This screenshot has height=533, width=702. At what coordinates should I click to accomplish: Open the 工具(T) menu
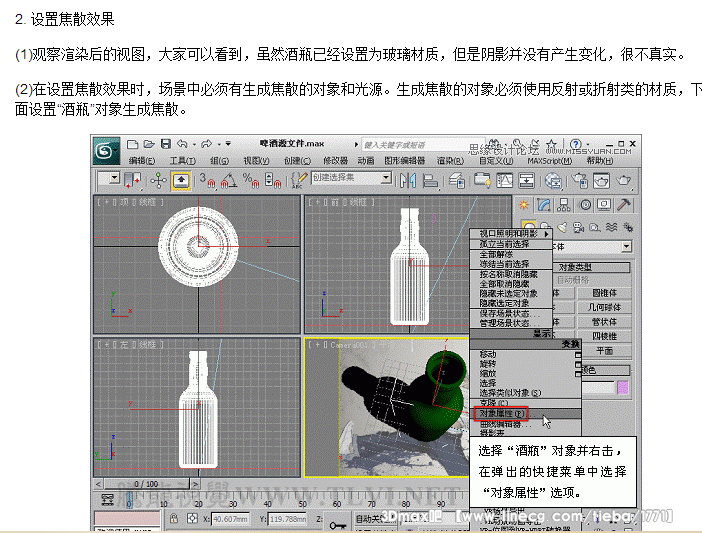183,161
